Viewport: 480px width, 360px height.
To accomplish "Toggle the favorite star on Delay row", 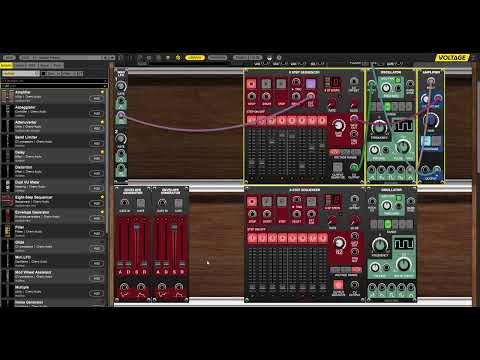I will [x=102, y=152].
